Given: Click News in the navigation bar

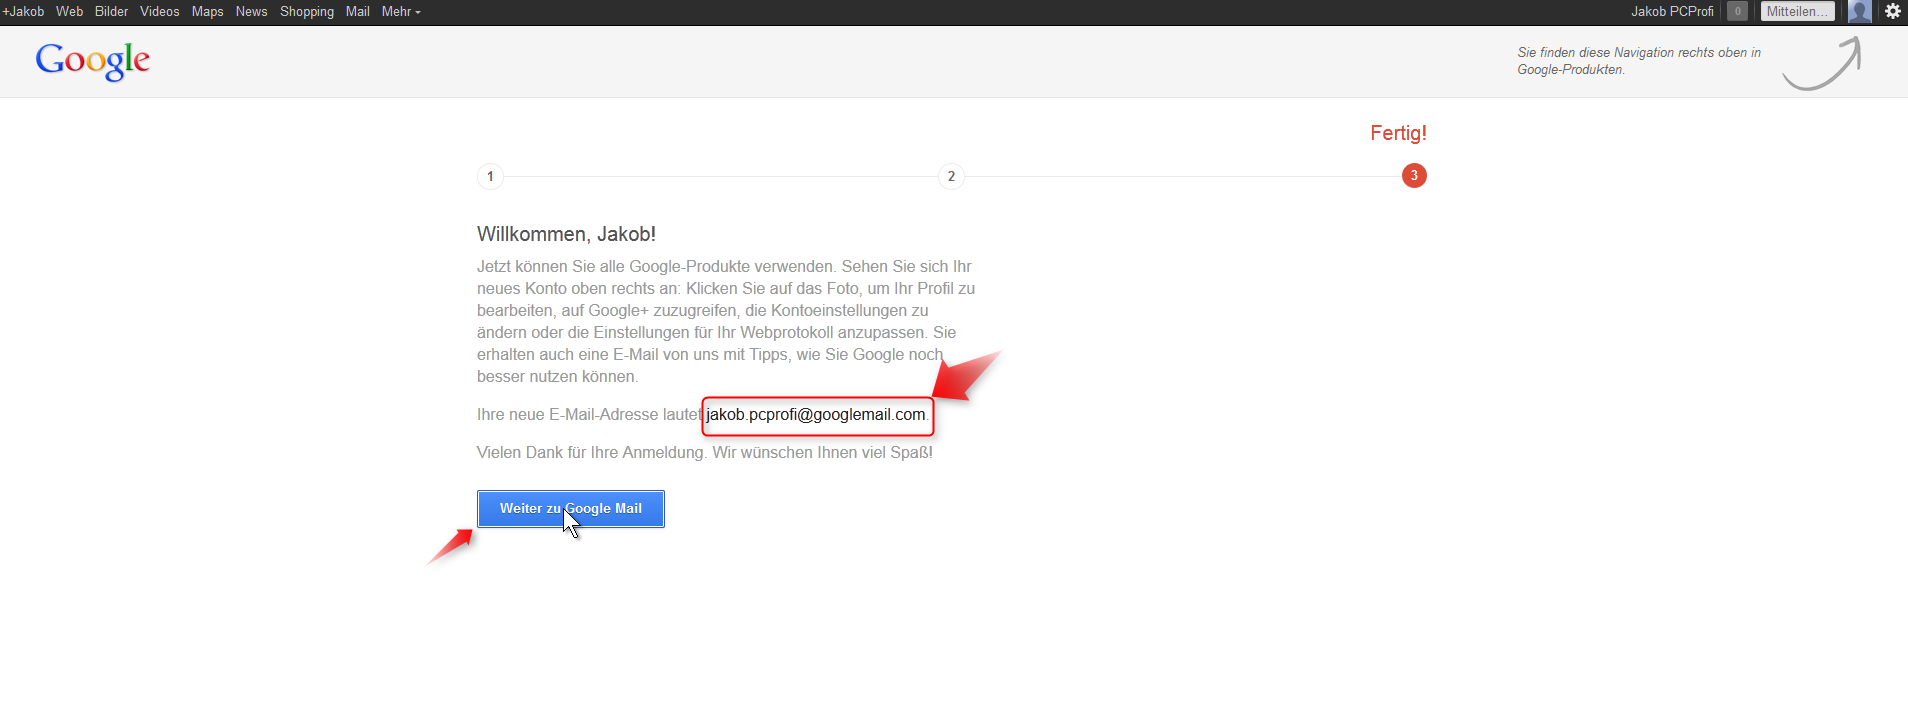Looking at the screenshot, I should tap(251, 12).
